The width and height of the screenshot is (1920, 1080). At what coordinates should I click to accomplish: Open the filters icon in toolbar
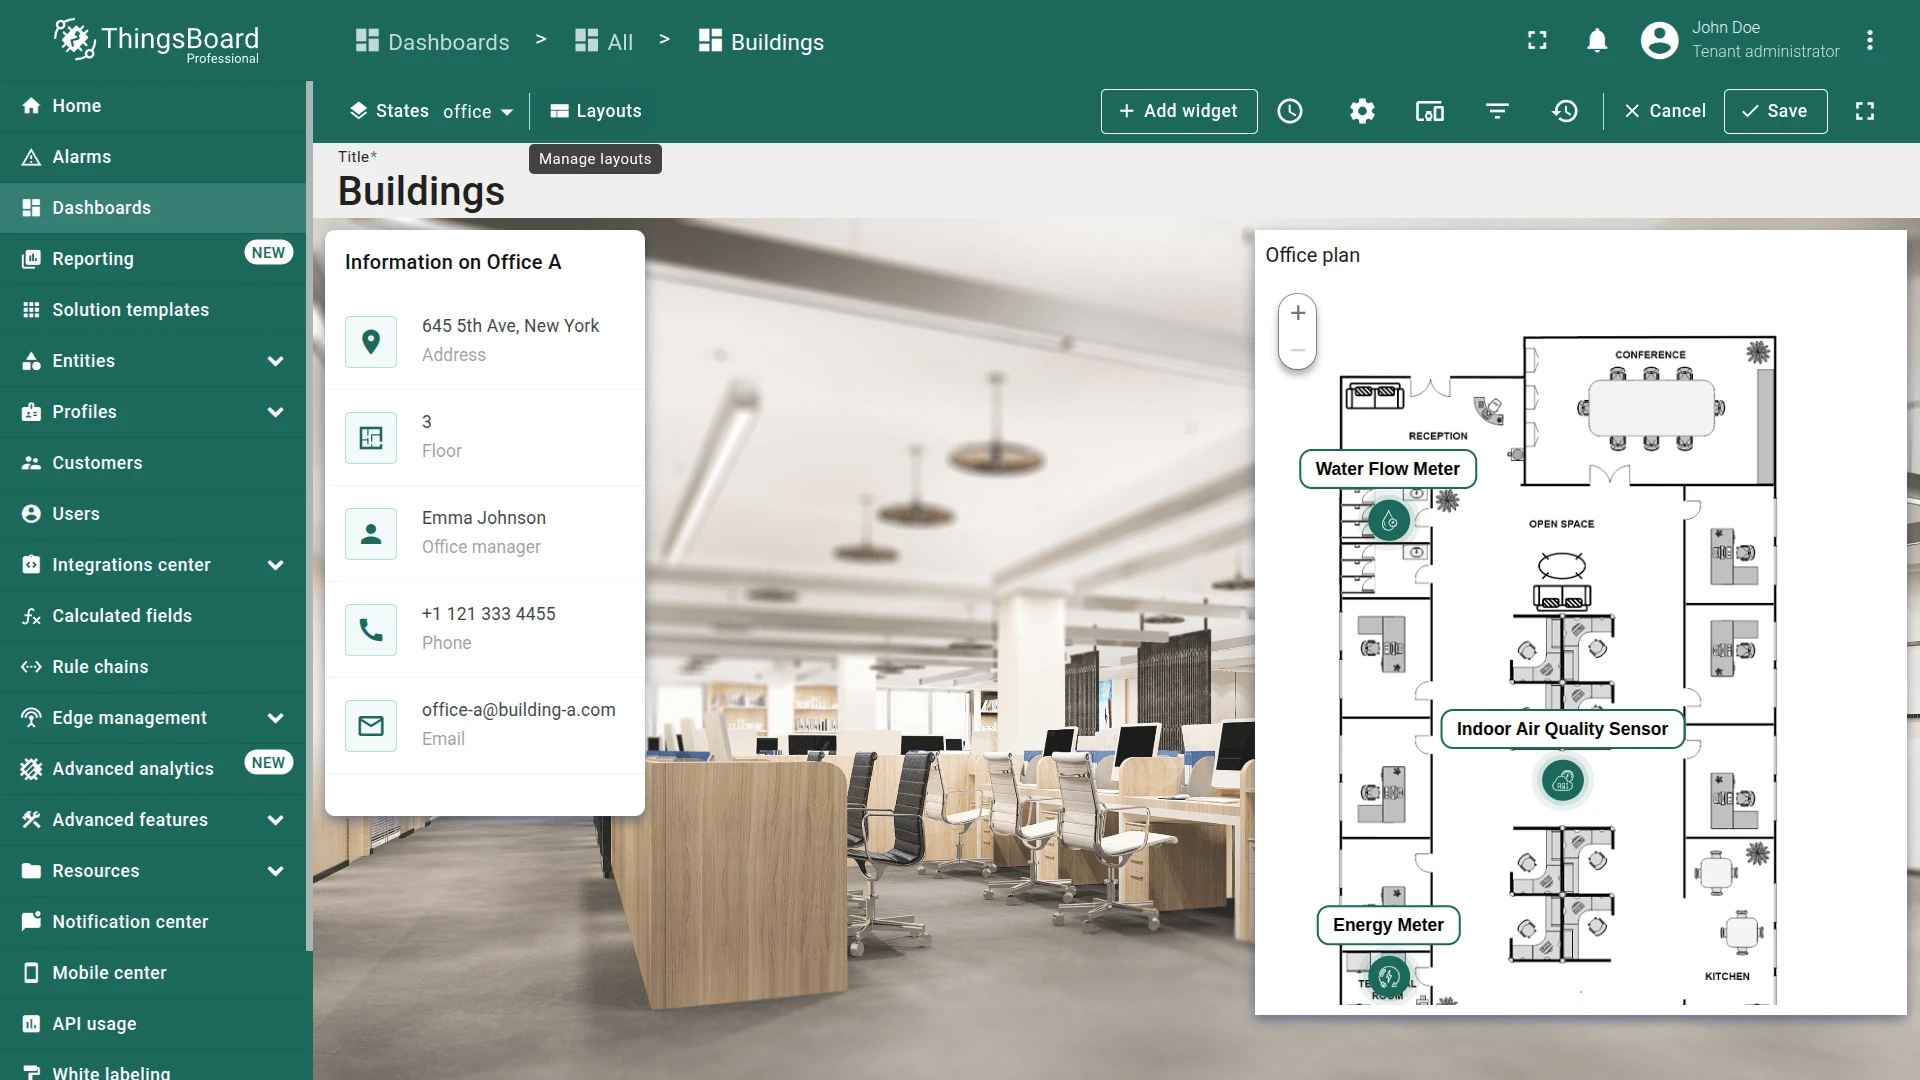pyautogui.click(x=1497, y=111)
